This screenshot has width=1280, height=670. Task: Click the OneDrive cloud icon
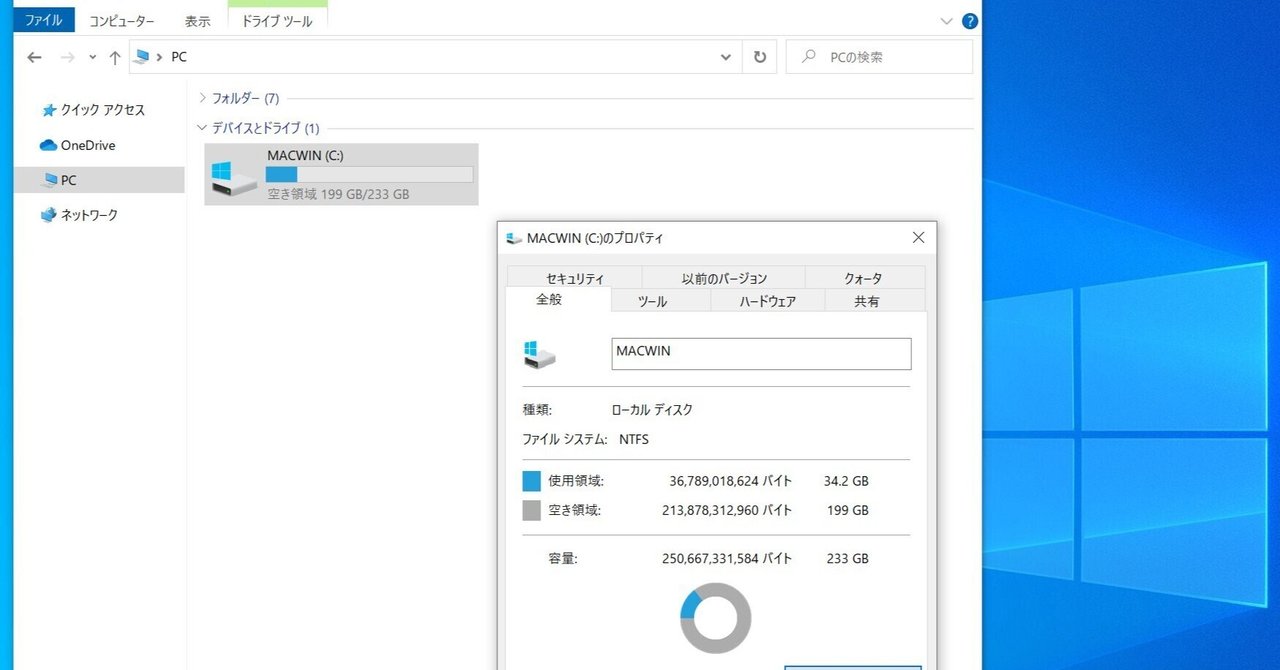coord(48,145)
